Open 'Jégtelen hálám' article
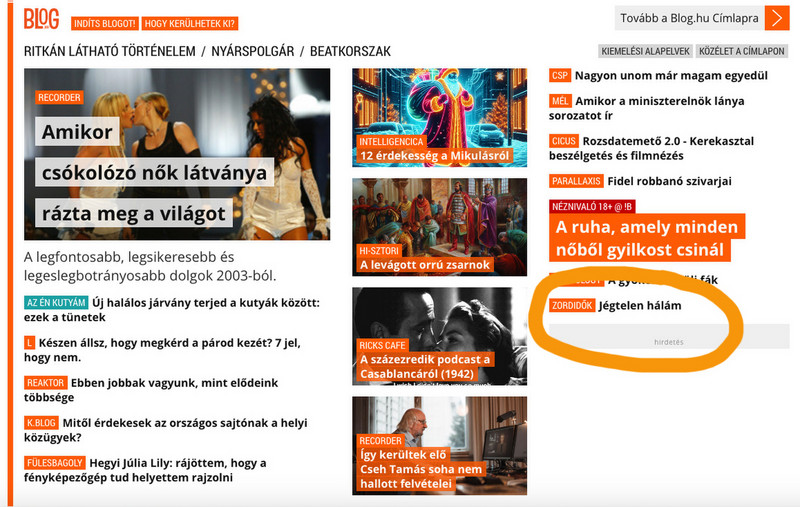 coord(640,306)
